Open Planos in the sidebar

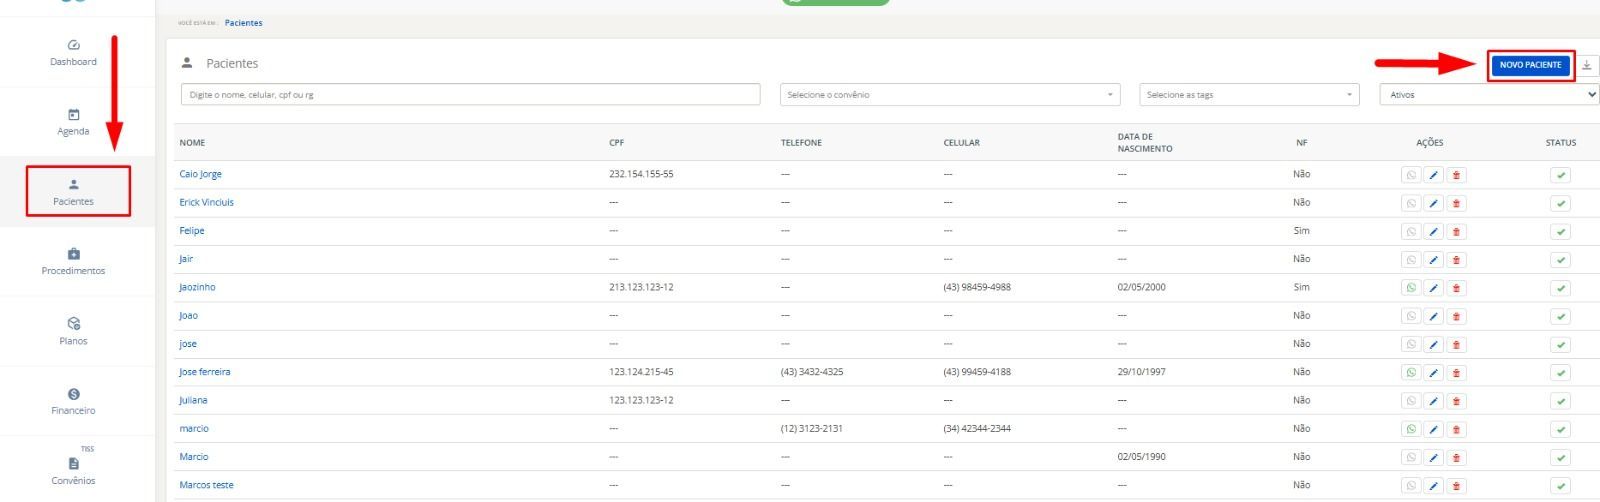click(73, 331)
